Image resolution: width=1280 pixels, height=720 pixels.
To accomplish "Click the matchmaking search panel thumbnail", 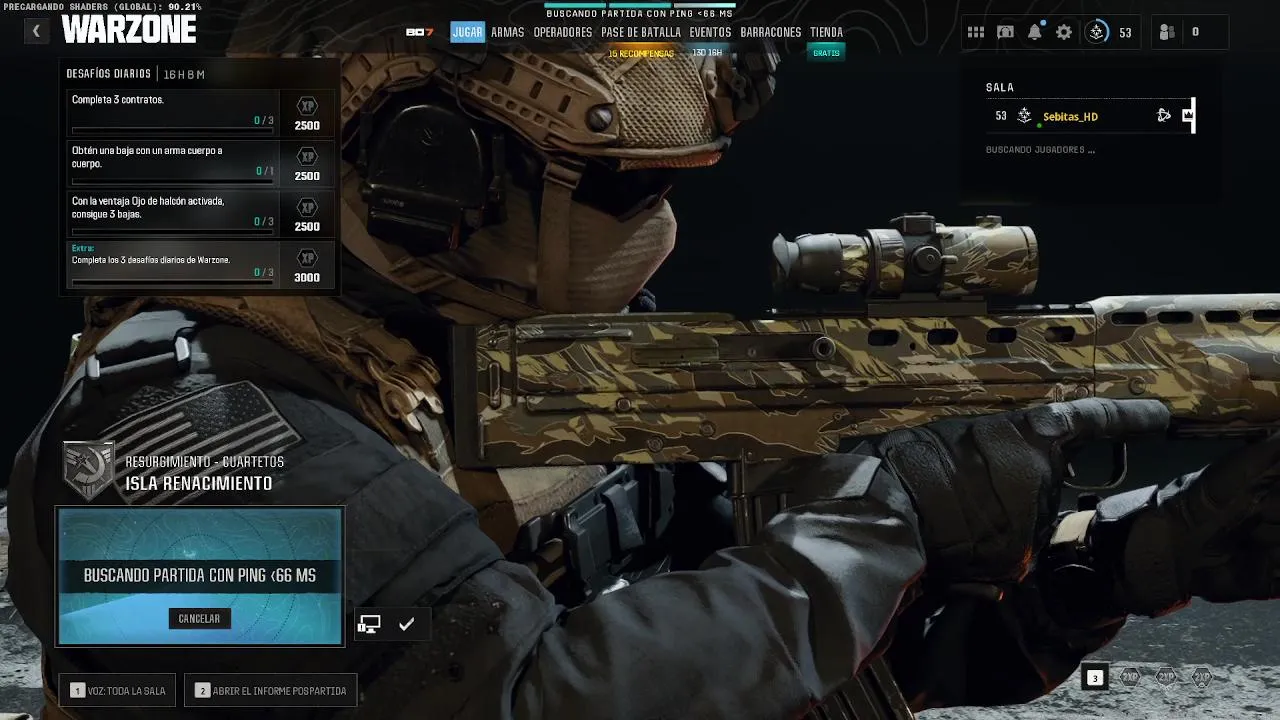I will click(200, 576).
